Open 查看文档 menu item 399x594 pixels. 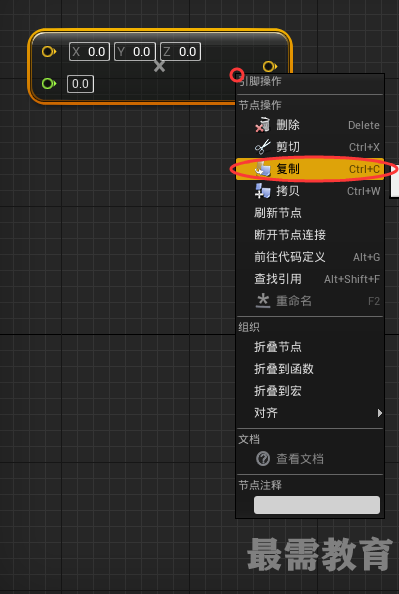coord(310,459)
